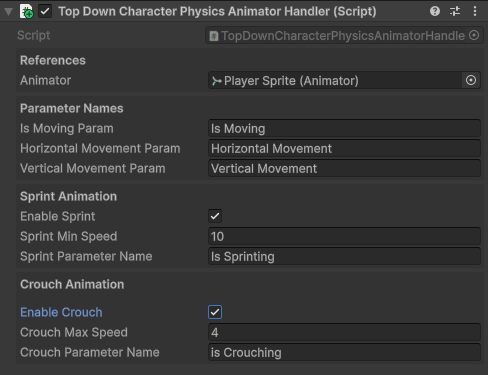Click the TopDownCharacterPhysicsAnimatorHandle script field
The height and width of the screenshot is (375, 488).
point(344,35)
